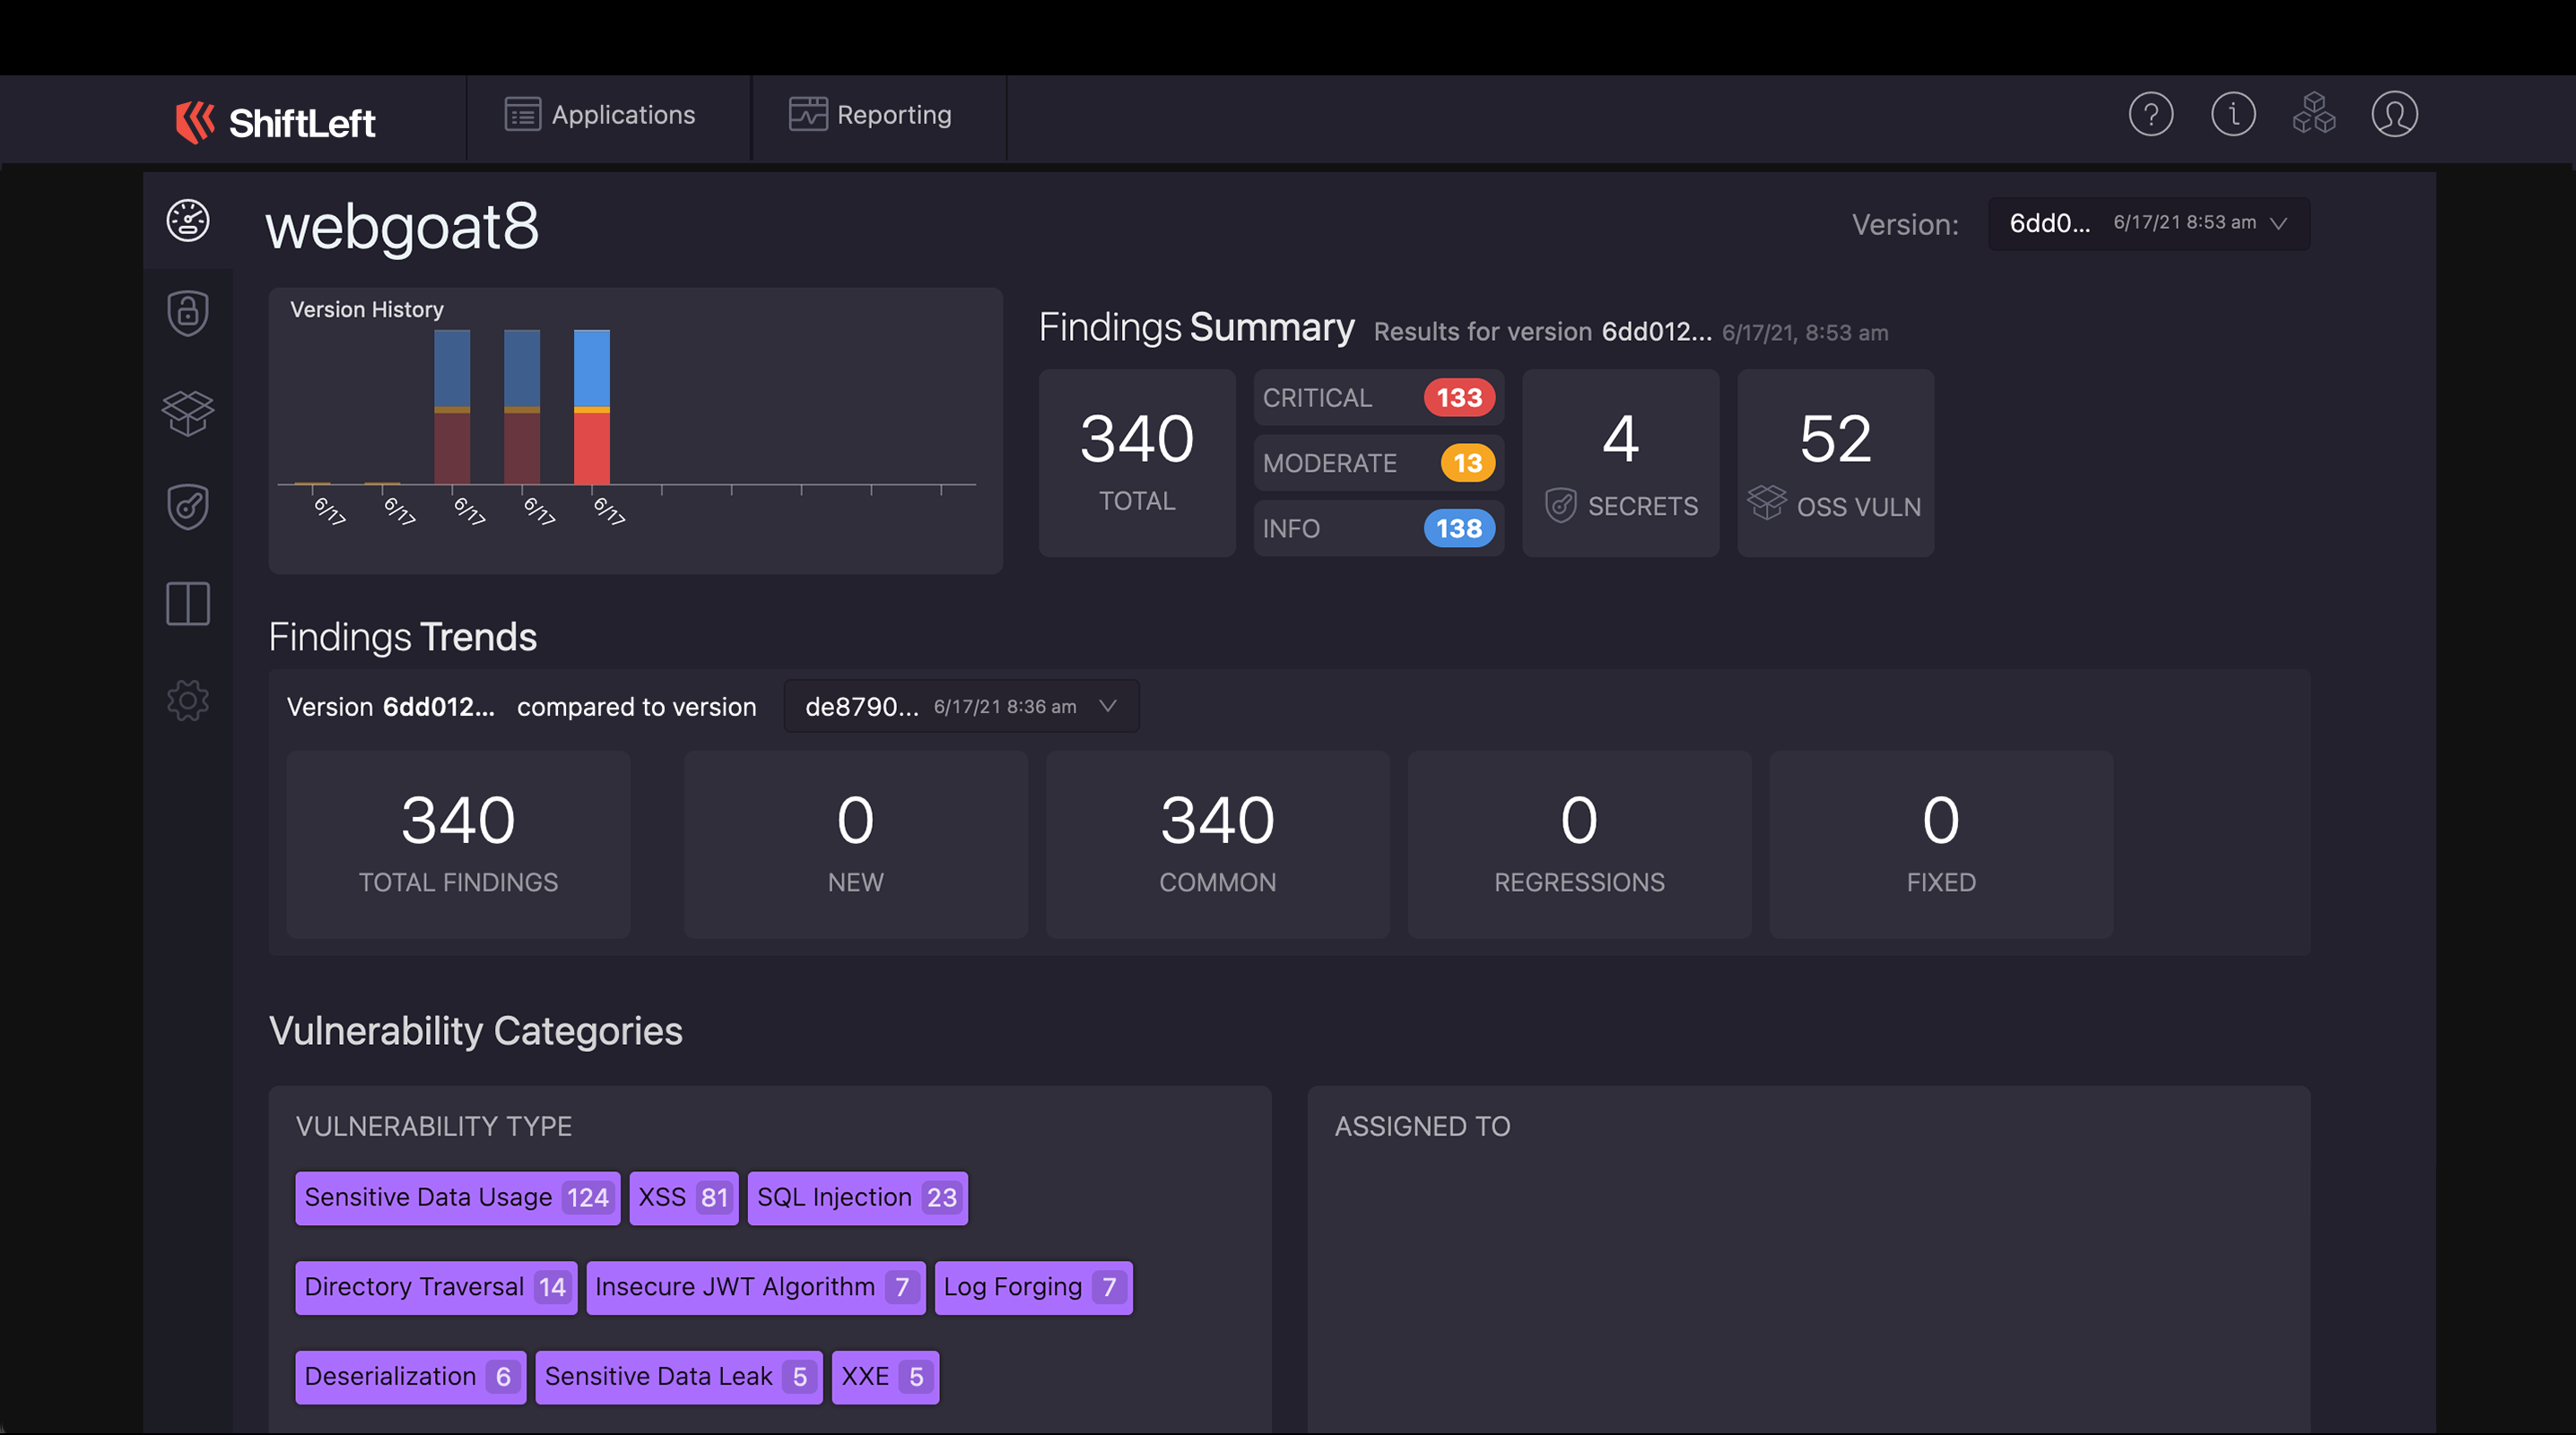This screenshot has height=1435, width=2576.
Task: Filter by the Sensitive Data Usage tag
Action: pyautogui.click(x=457, y=1197)
